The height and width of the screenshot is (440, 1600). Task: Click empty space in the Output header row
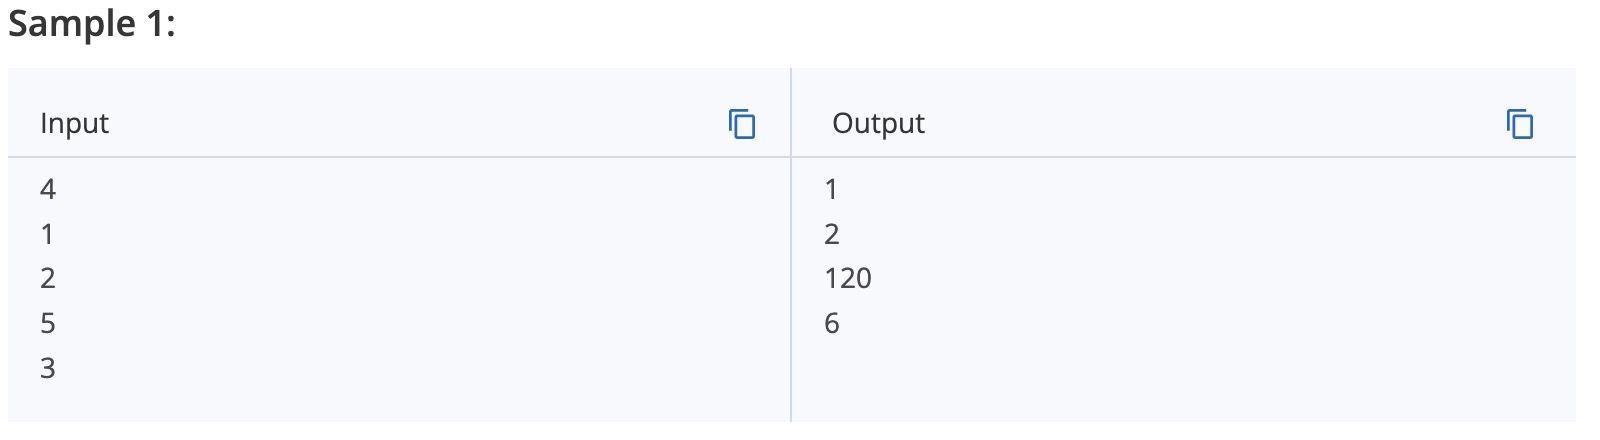tap(1210, 123)
